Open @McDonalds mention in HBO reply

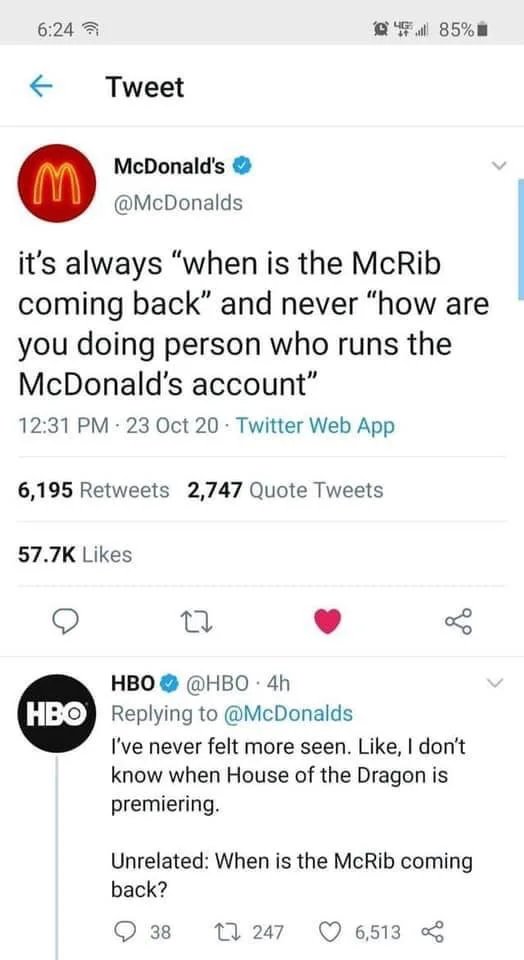(x=286, y=713)
